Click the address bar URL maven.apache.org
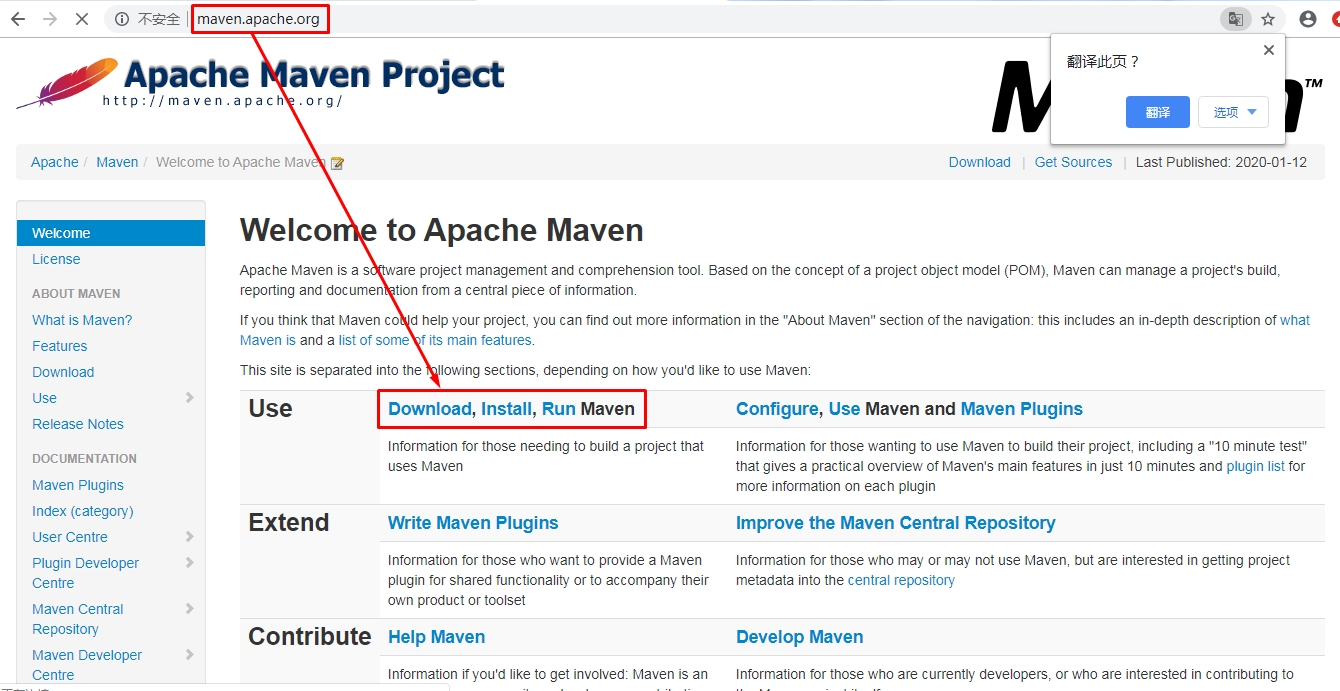 (258, 19)
